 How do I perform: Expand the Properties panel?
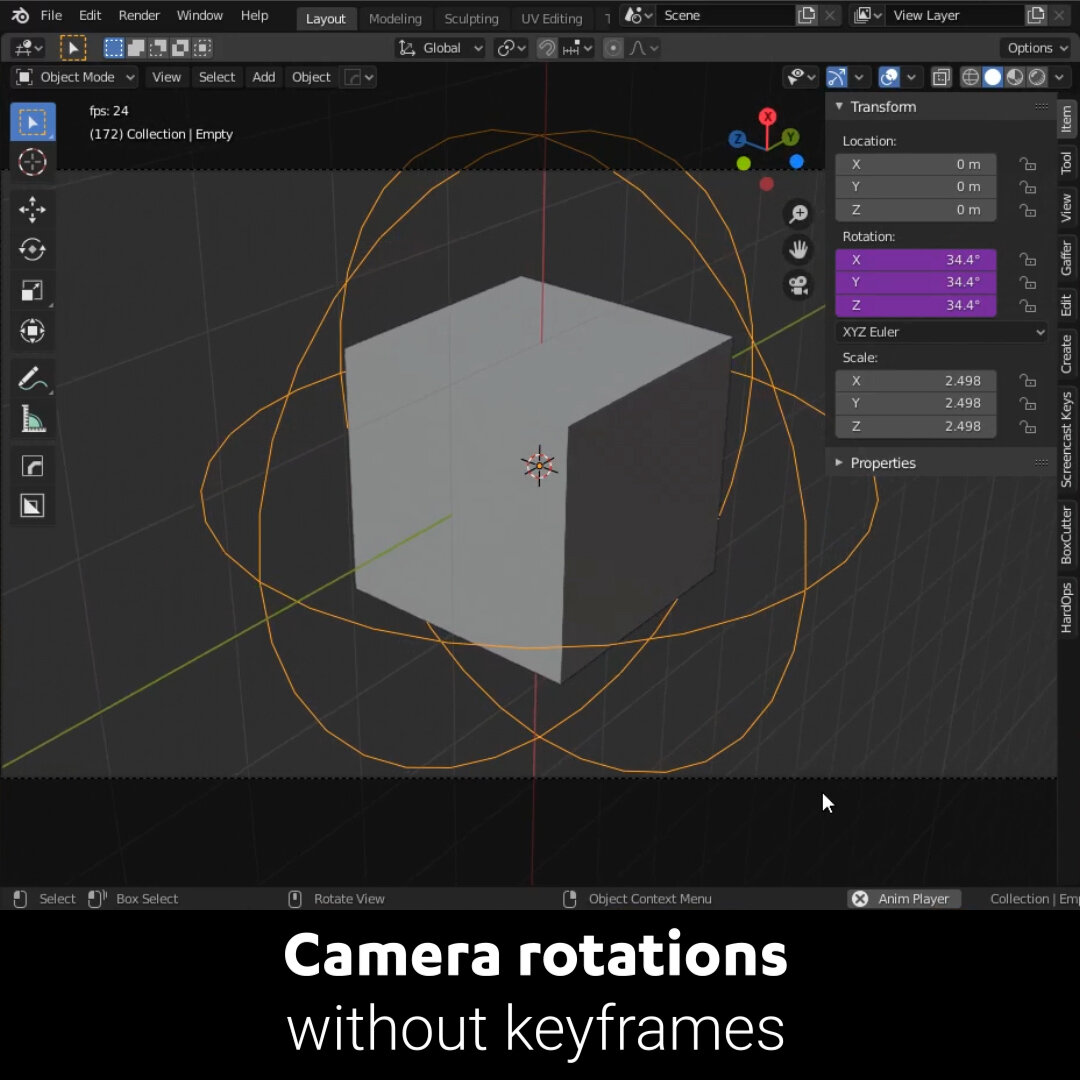839,462
